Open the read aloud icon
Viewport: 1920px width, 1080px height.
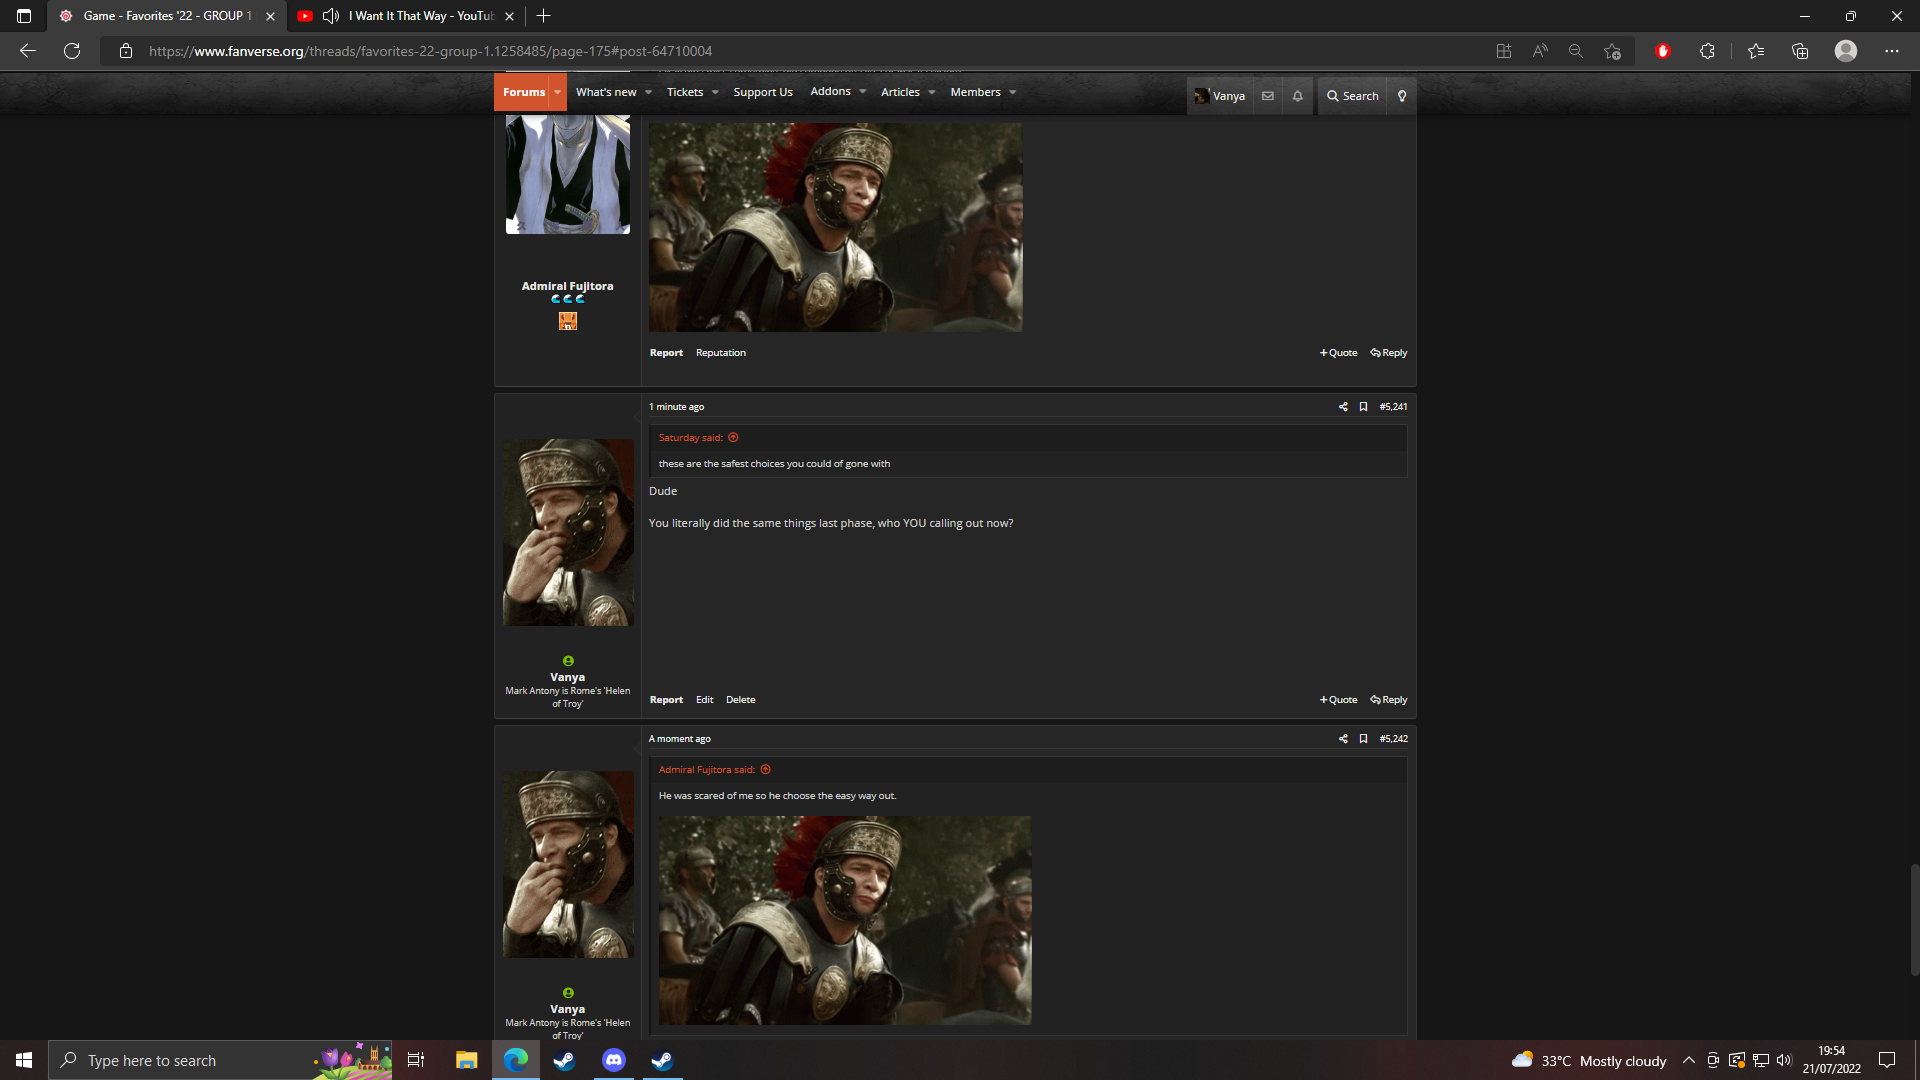(x=1540, y=51)
